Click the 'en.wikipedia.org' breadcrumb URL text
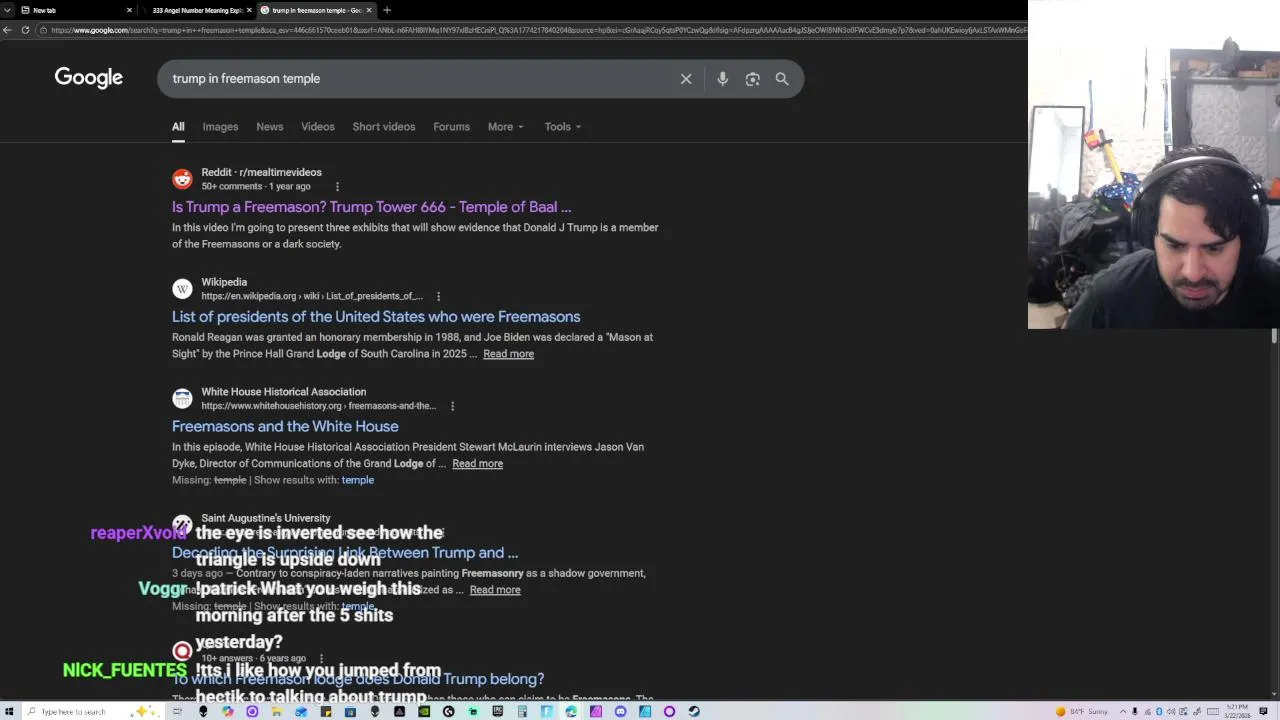Screen dimensions: 1280x720 pos(312,296)
